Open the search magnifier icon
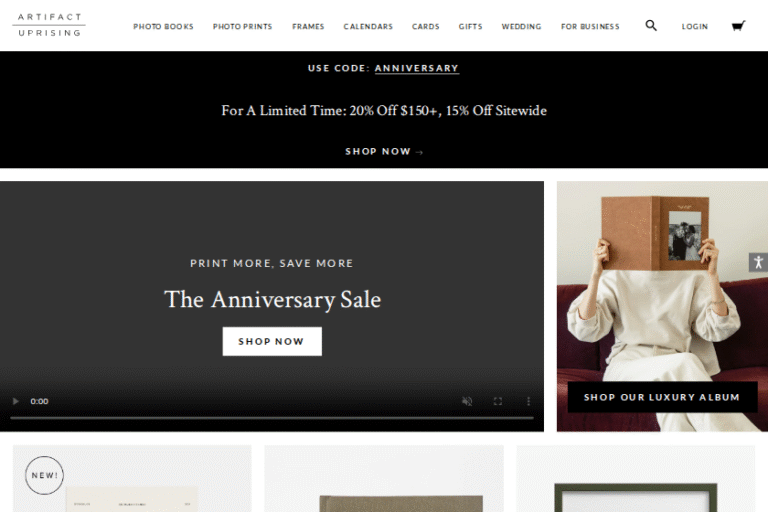The height and width of the screenshot is (512, 768). coord(650,25)
